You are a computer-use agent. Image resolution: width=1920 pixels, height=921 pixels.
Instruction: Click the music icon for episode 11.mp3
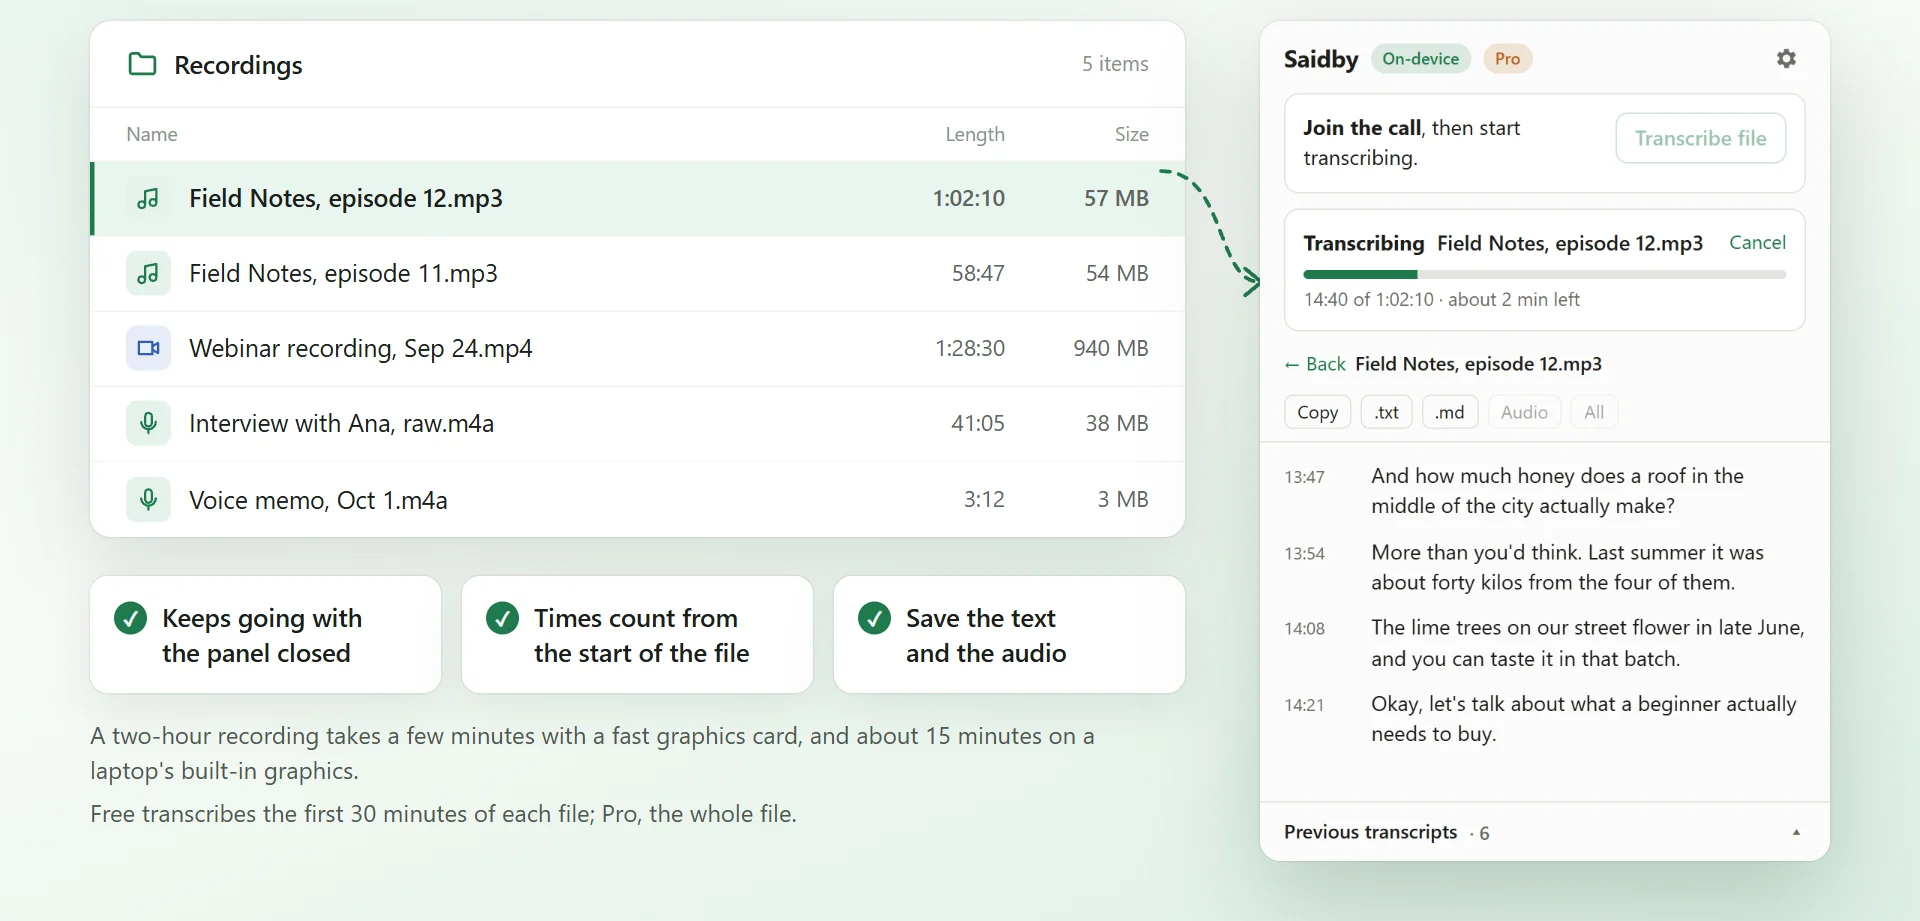tap(148, 273)
